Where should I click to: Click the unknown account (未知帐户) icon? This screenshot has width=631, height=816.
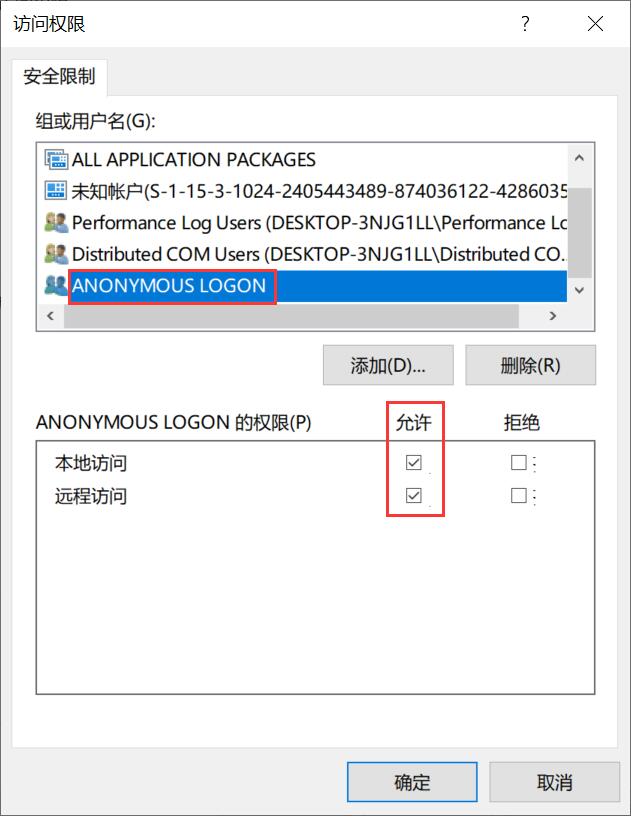pos(56,190)
